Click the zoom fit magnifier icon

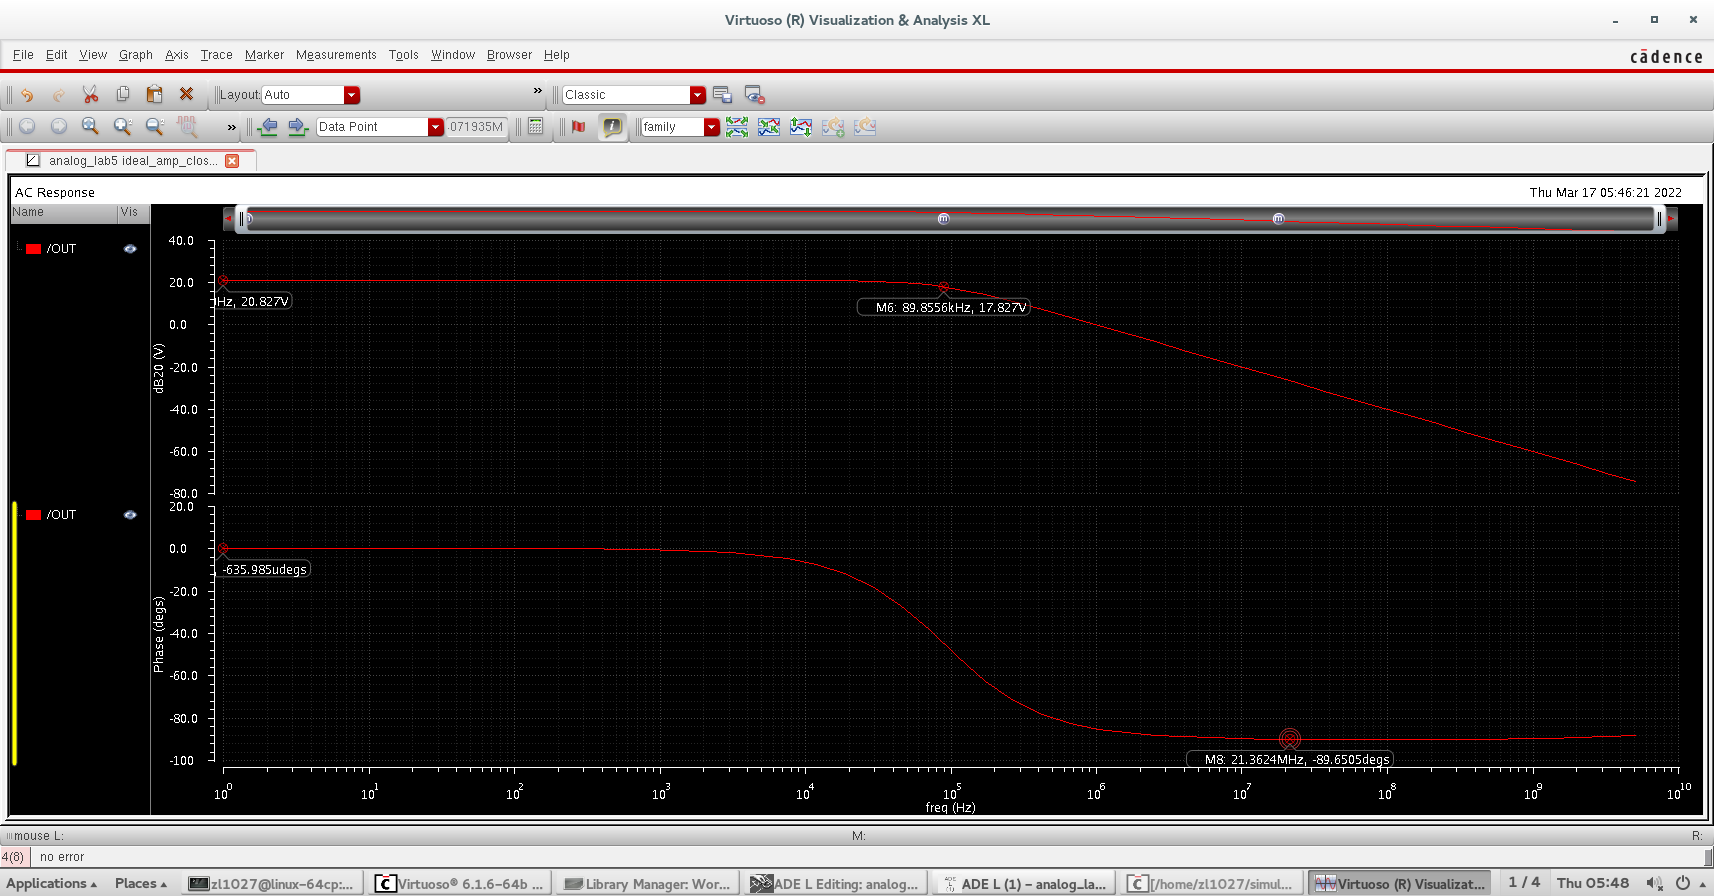point(90,126)
